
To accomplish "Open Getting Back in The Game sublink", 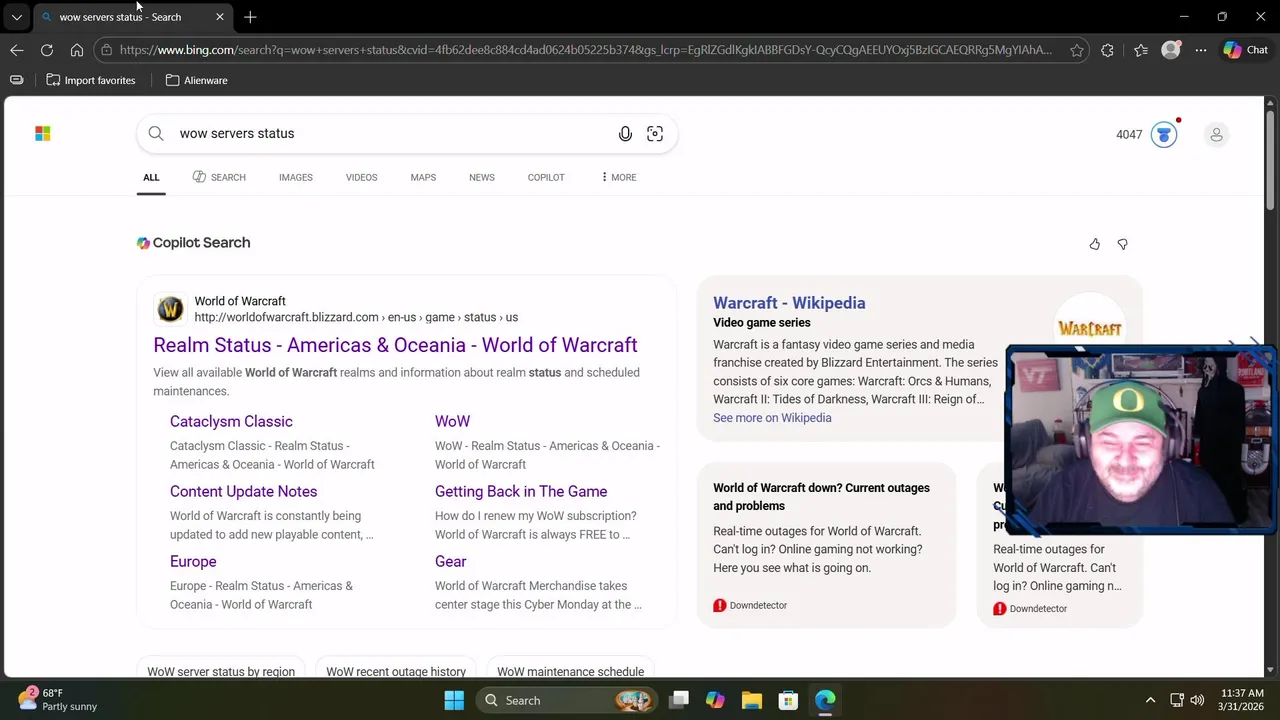I will pos(521,491).
